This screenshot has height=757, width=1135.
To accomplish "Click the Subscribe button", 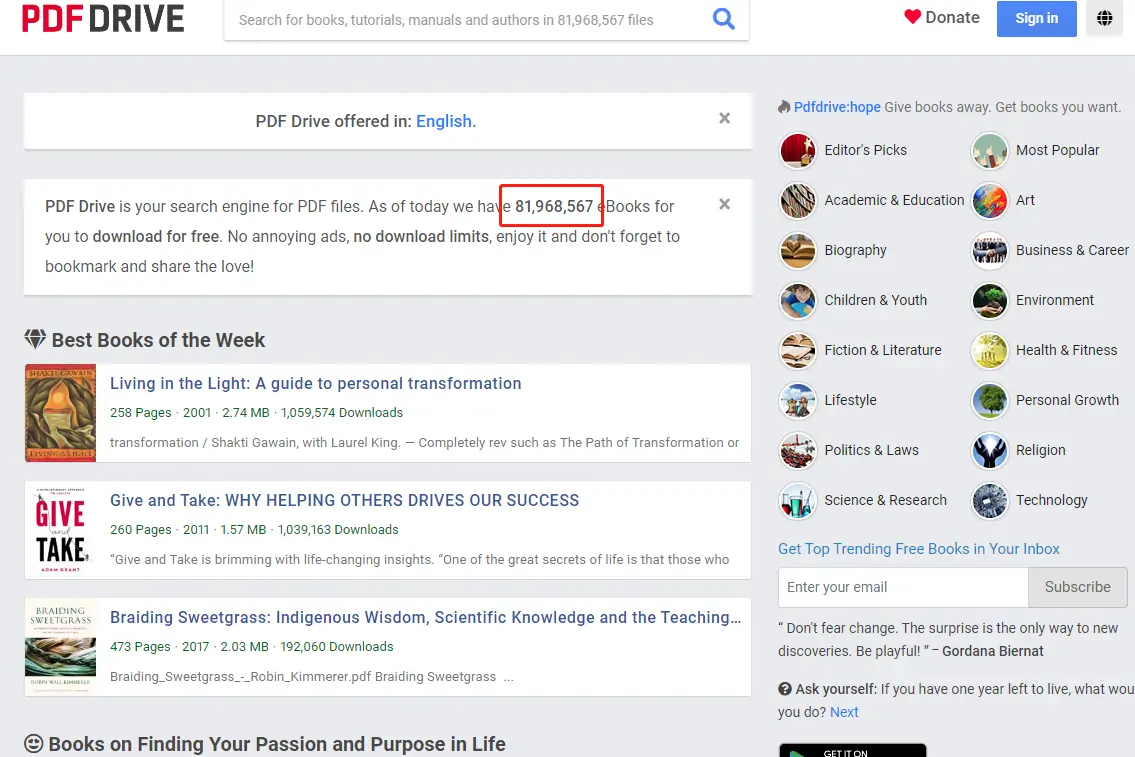I will click(1077, 587).
